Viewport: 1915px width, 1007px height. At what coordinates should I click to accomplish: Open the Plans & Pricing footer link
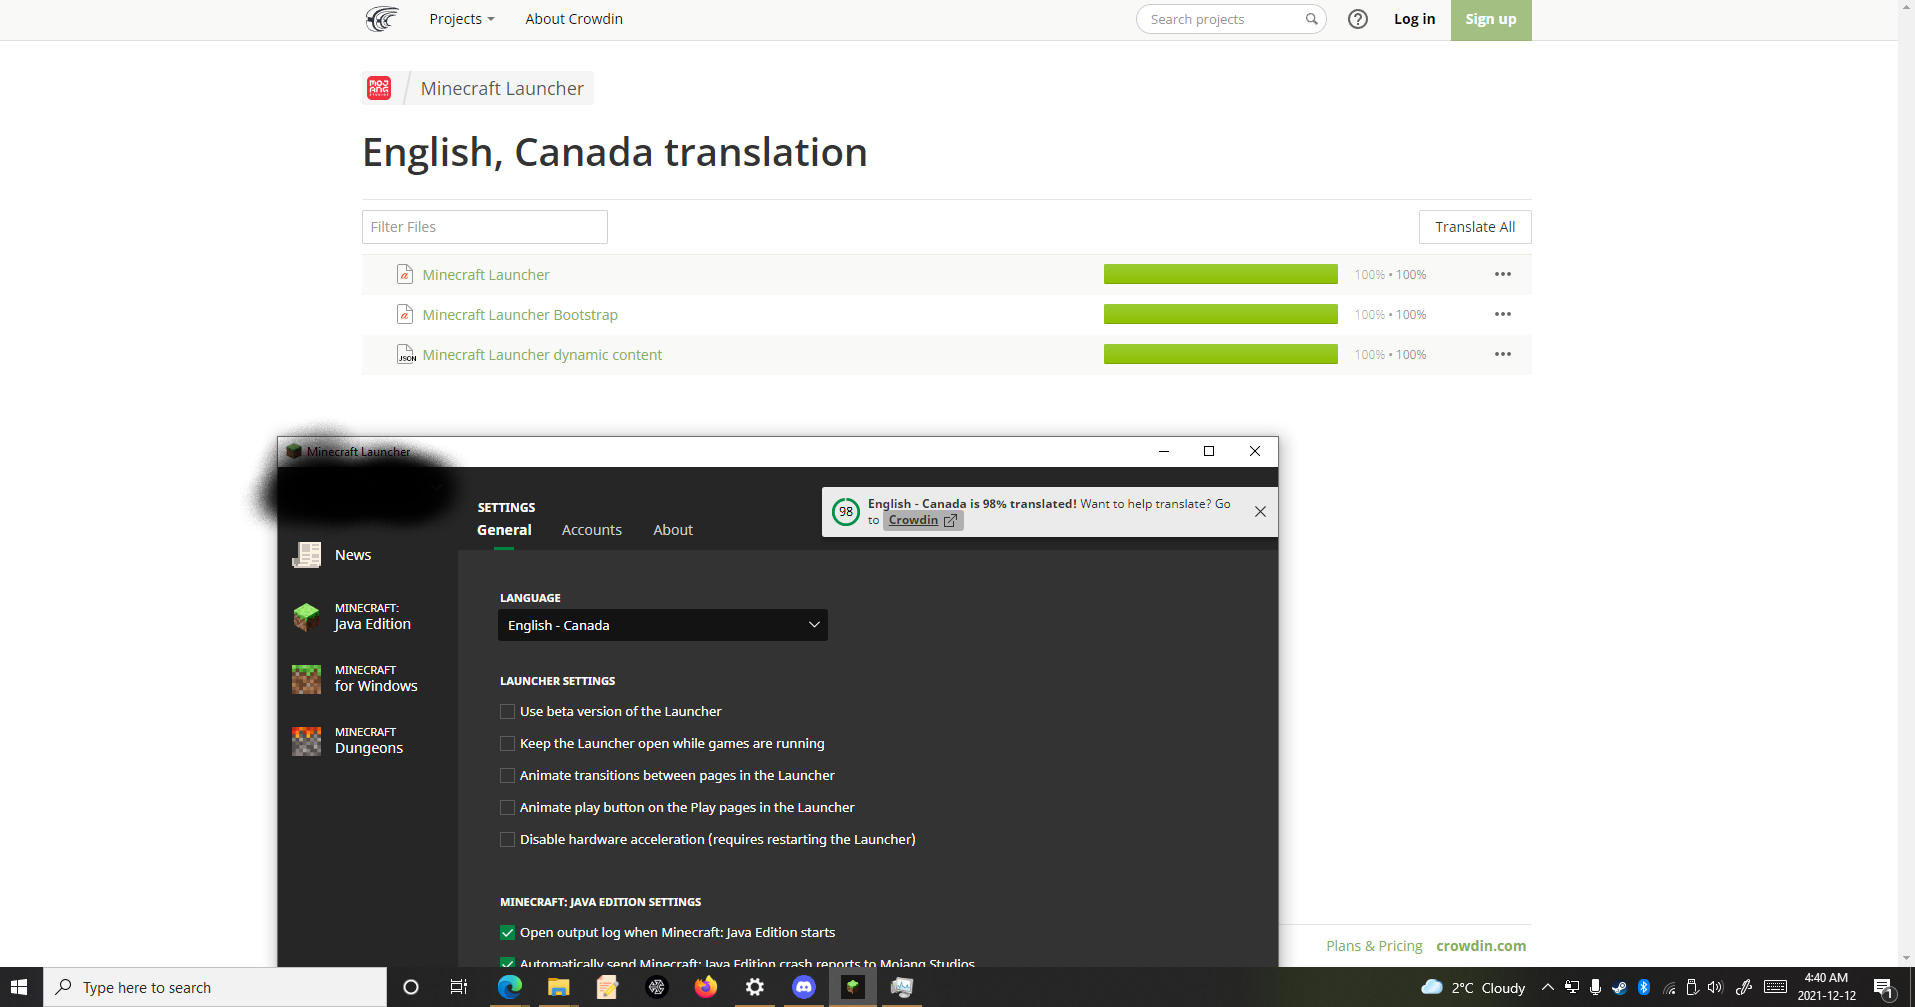[1374, 946]
